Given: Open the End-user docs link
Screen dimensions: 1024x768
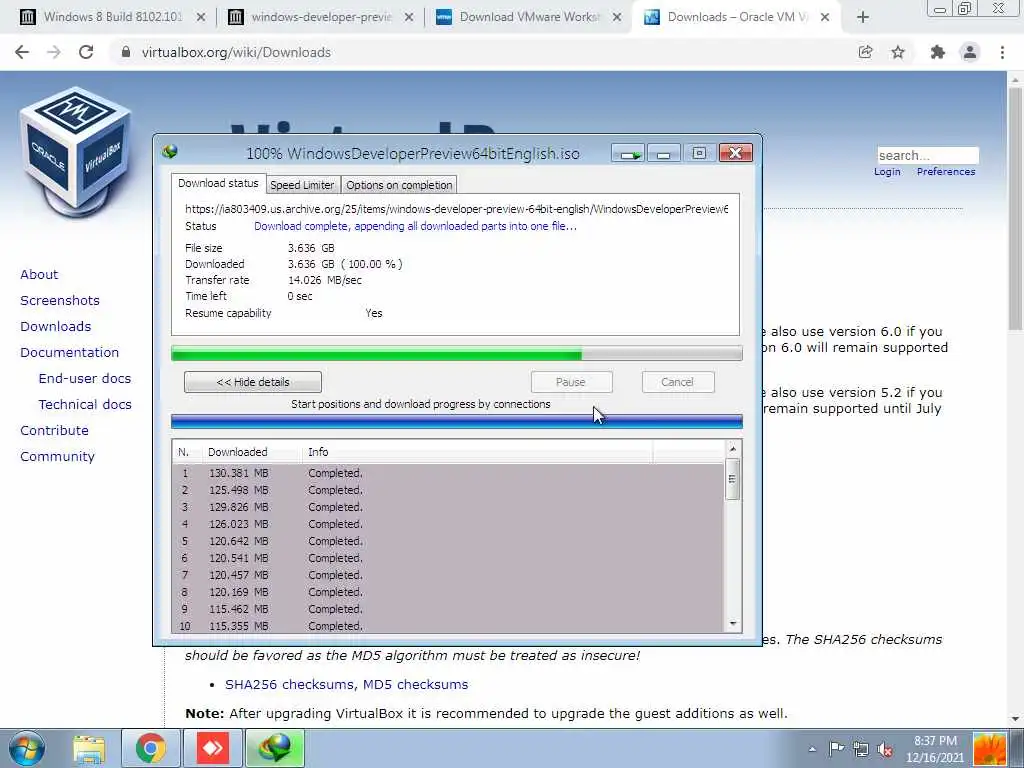Looking at the screenshot, I should [x=85, y=379].
